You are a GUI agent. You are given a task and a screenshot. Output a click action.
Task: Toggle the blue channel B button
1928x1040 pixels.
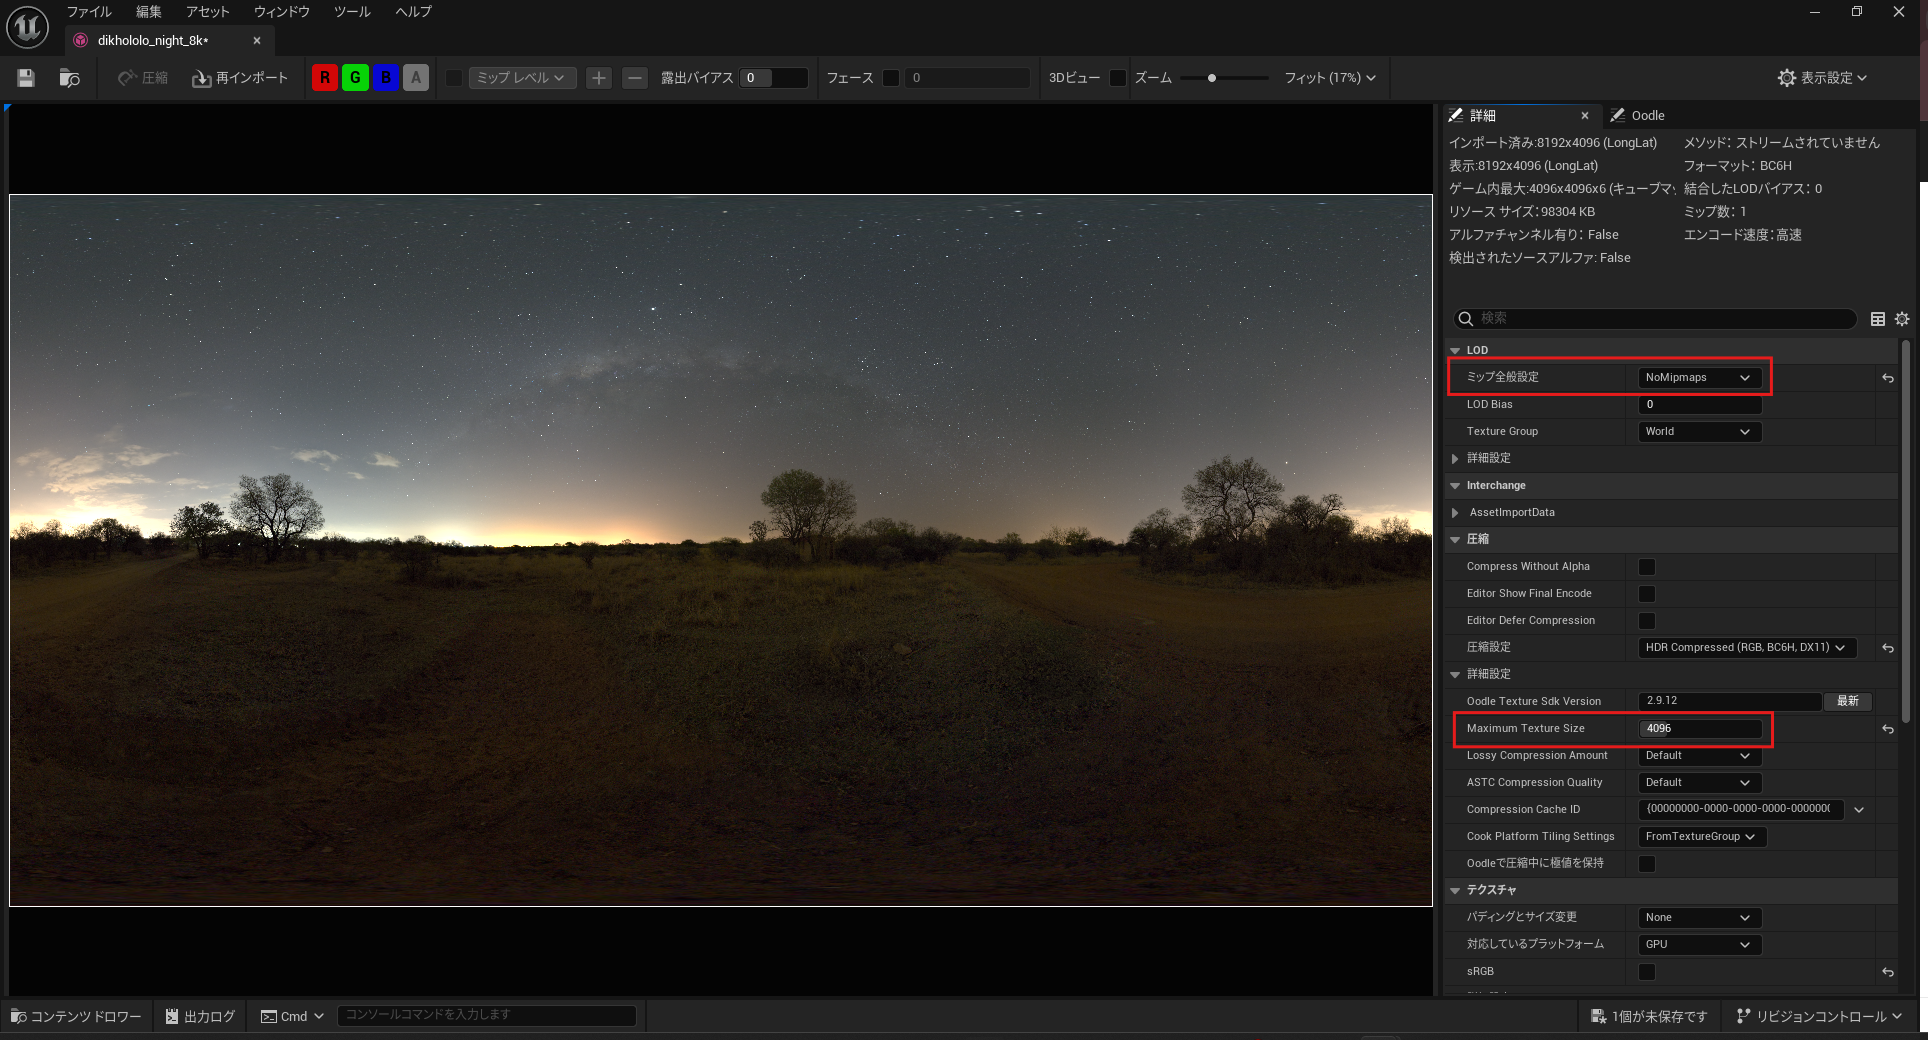click(386, 78)
